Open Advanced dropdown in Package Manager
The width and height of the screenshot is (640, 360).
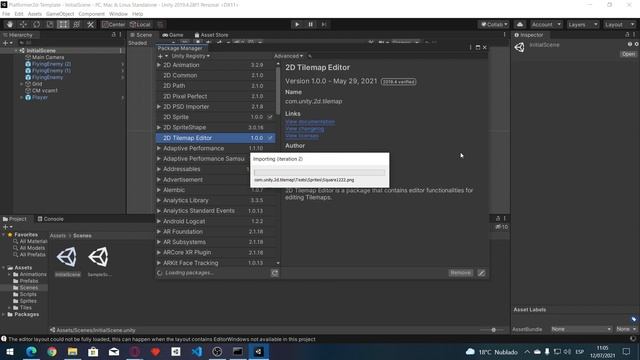pos(289,56)
